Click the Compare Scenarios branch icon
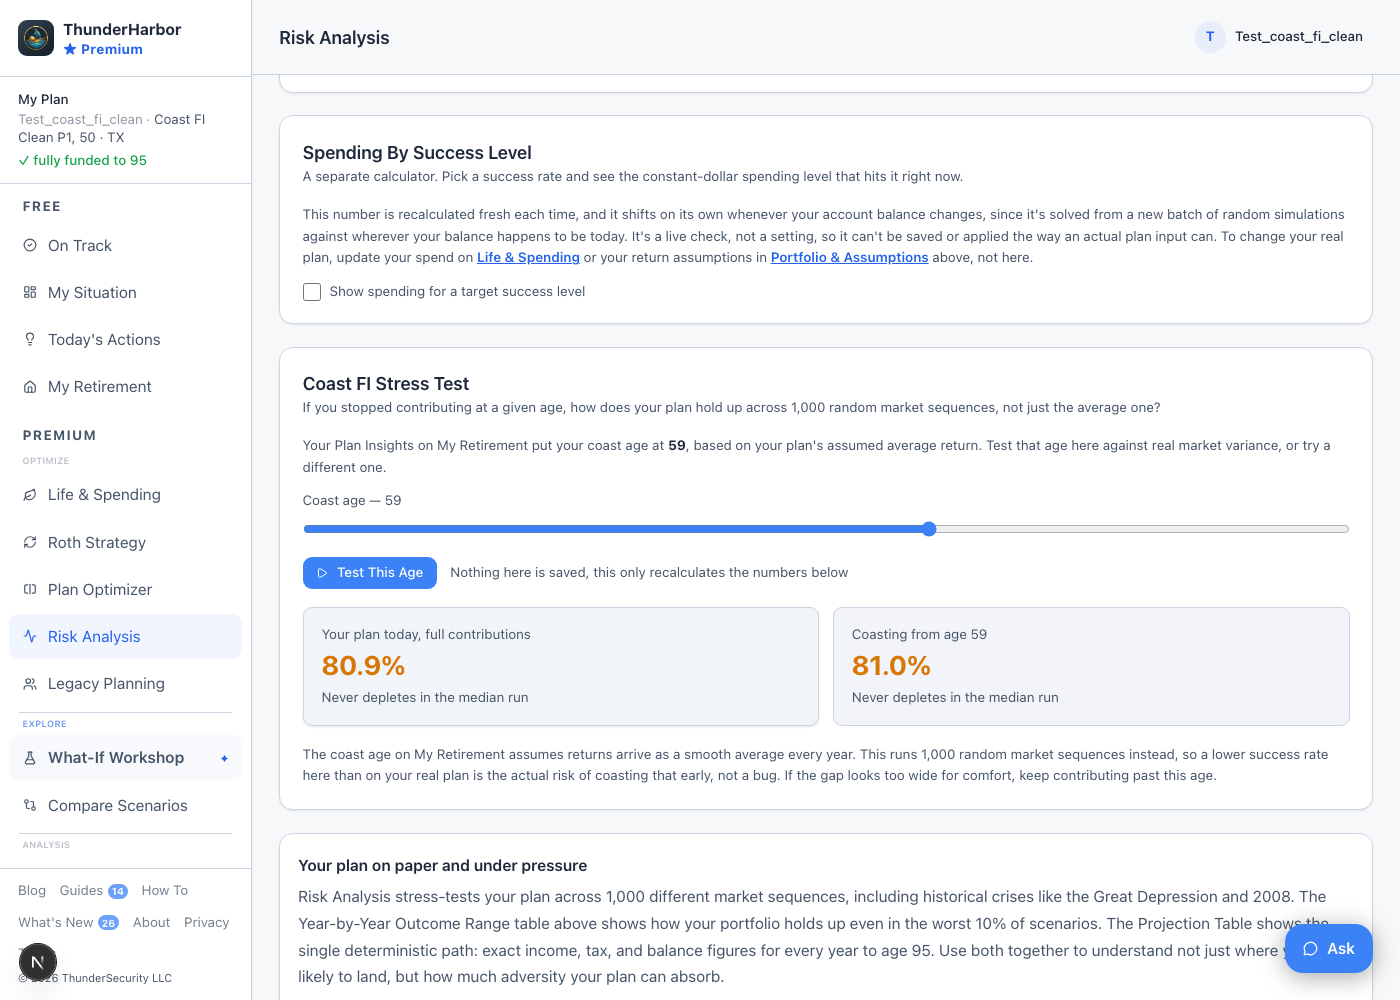Viewport: 1400px width, 1000px height. [x=30, y=805]
